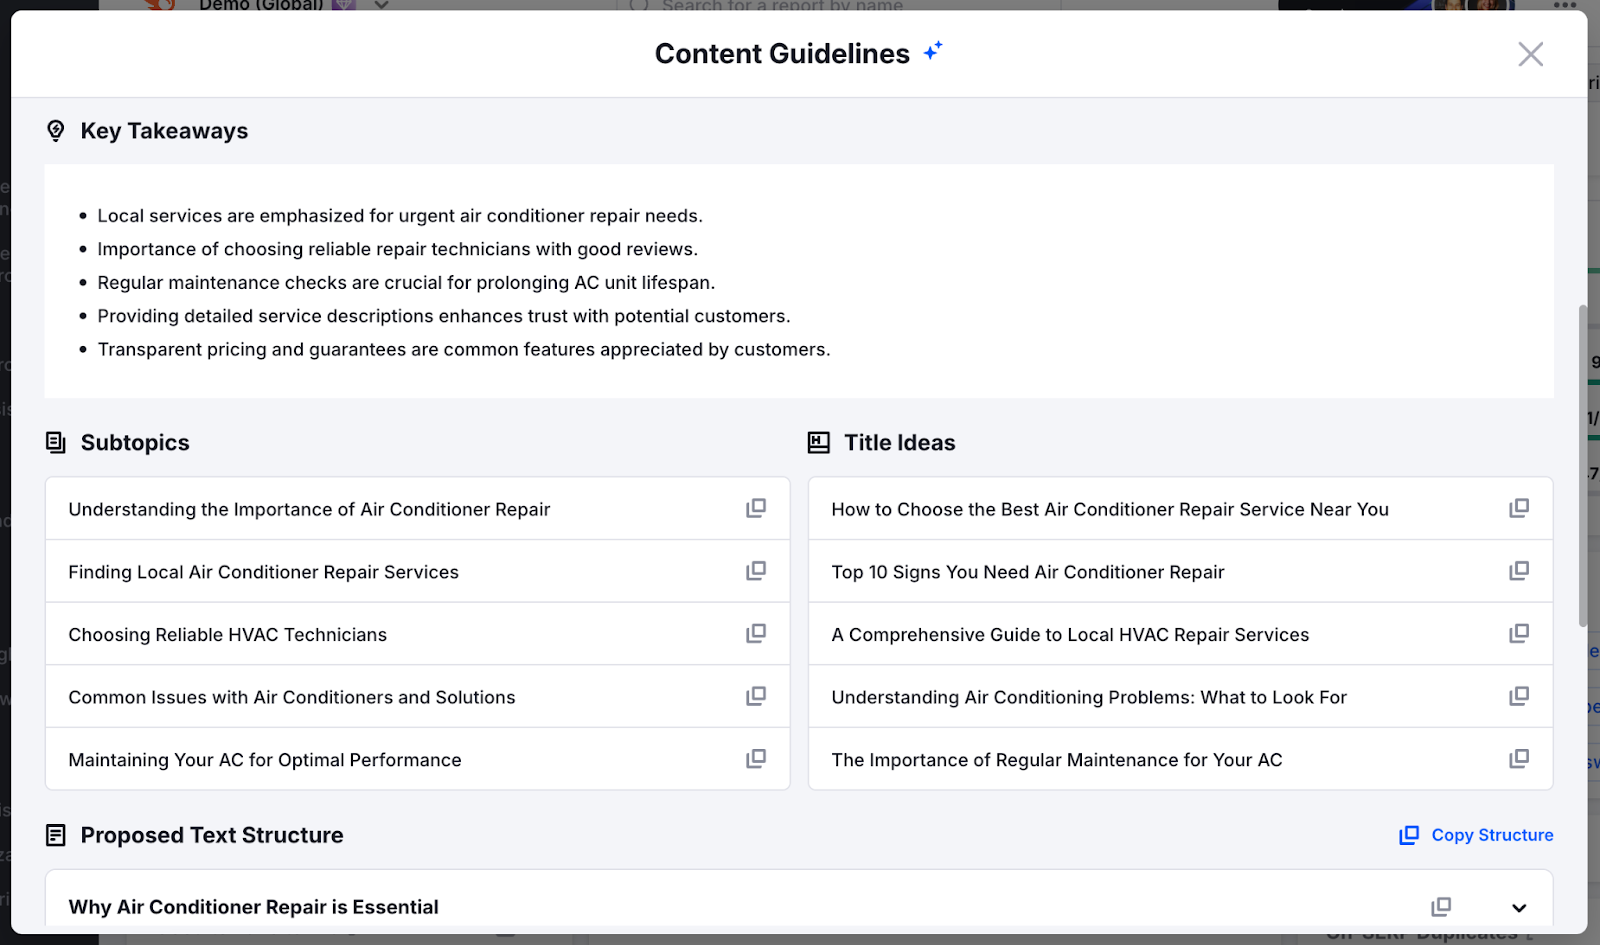The image size is (1600, 945).
Task: Copy the "Choosing Reliable HVAC Technicians" subtopic
Action: (x=757, y=633)
